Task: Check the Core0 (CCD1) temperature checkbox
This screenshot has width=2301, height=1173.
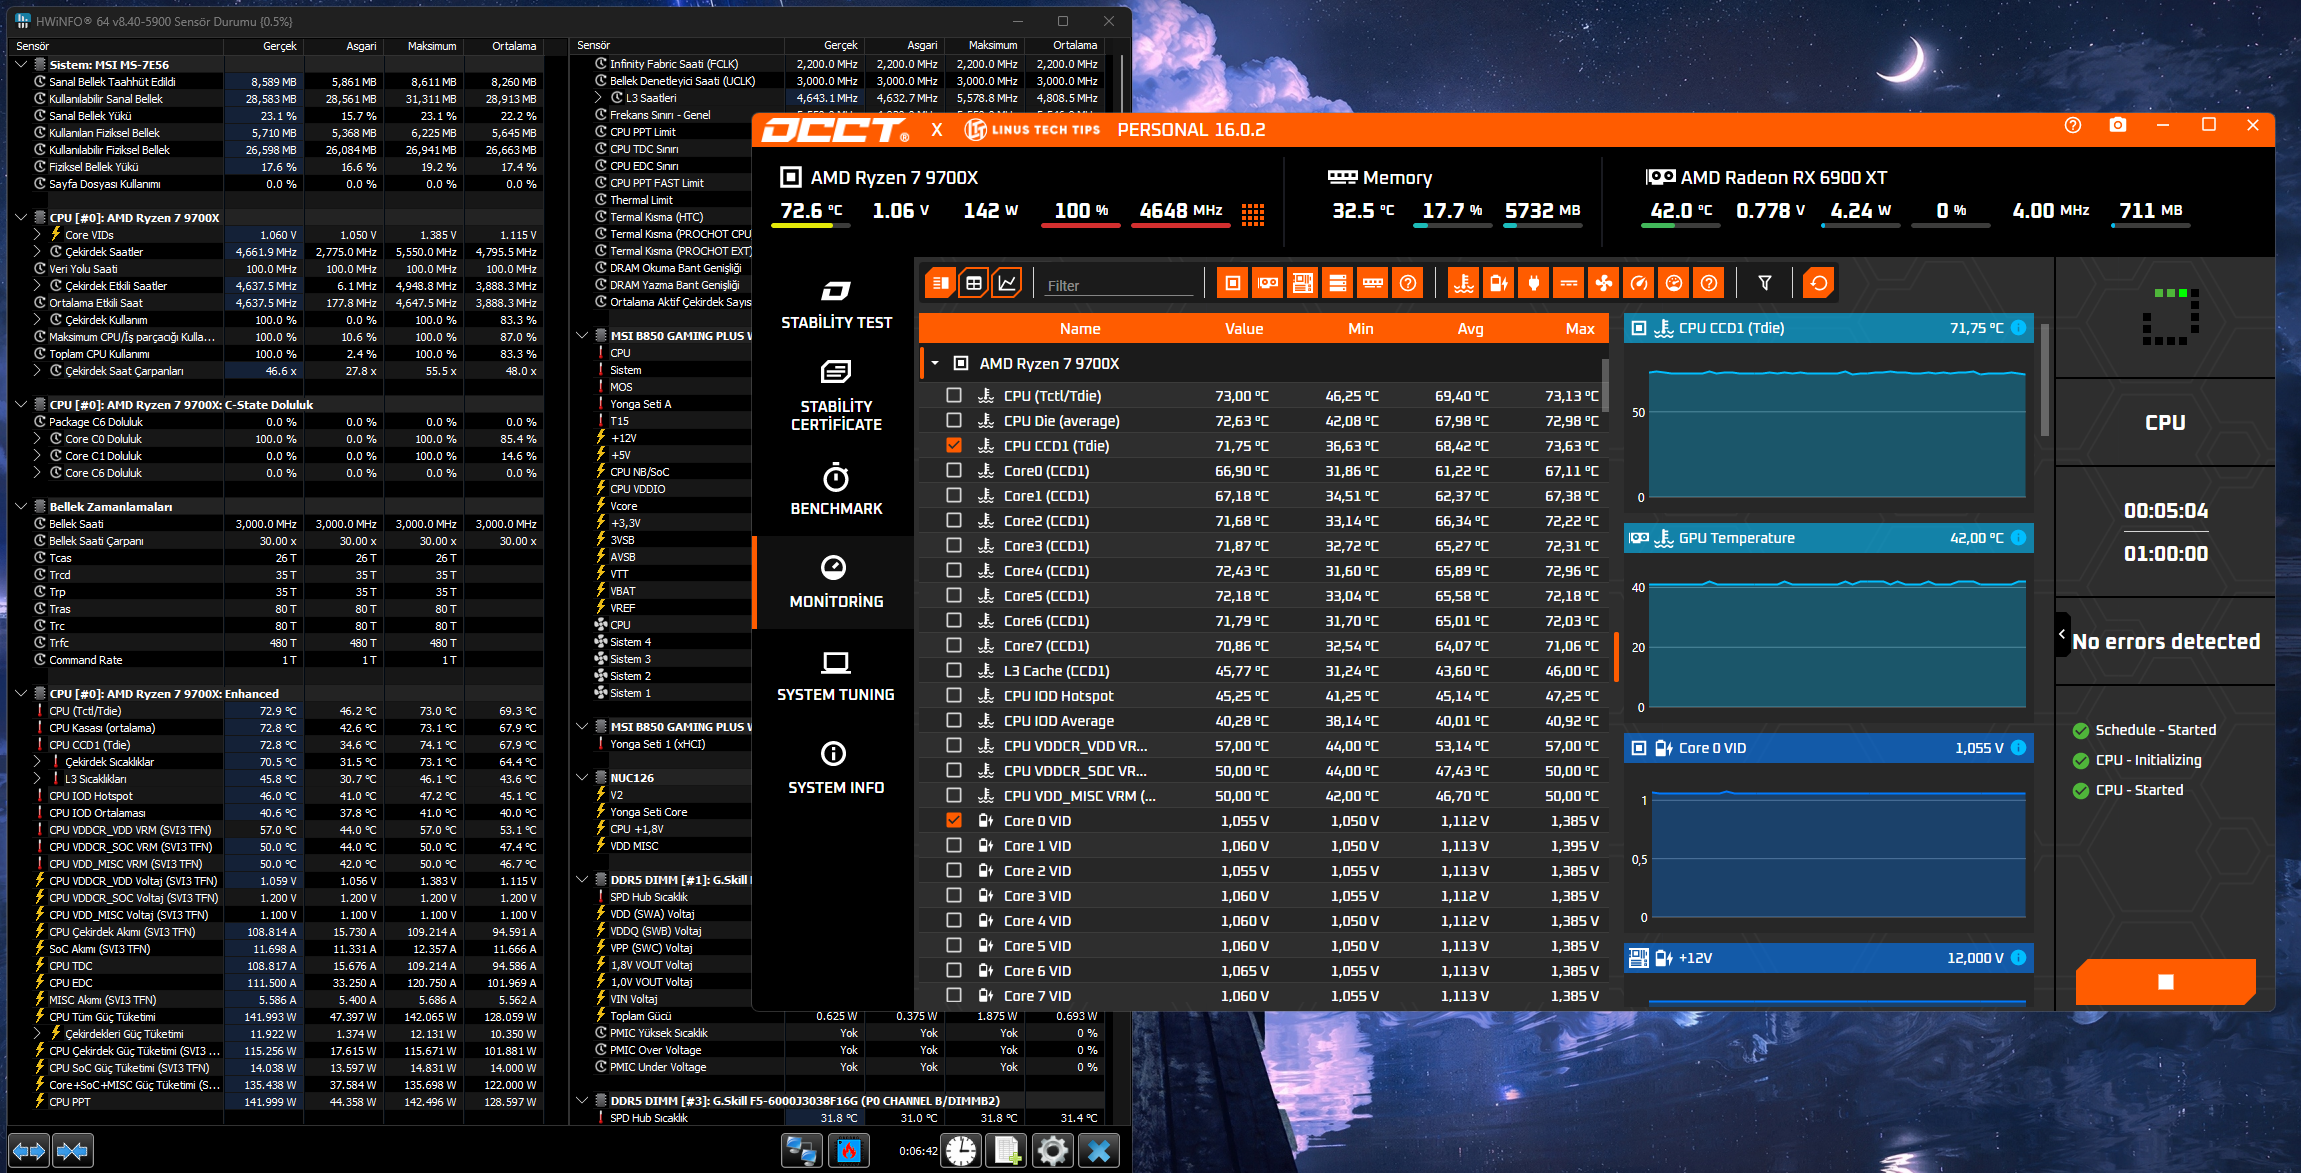Action: [x=954, y=471]
